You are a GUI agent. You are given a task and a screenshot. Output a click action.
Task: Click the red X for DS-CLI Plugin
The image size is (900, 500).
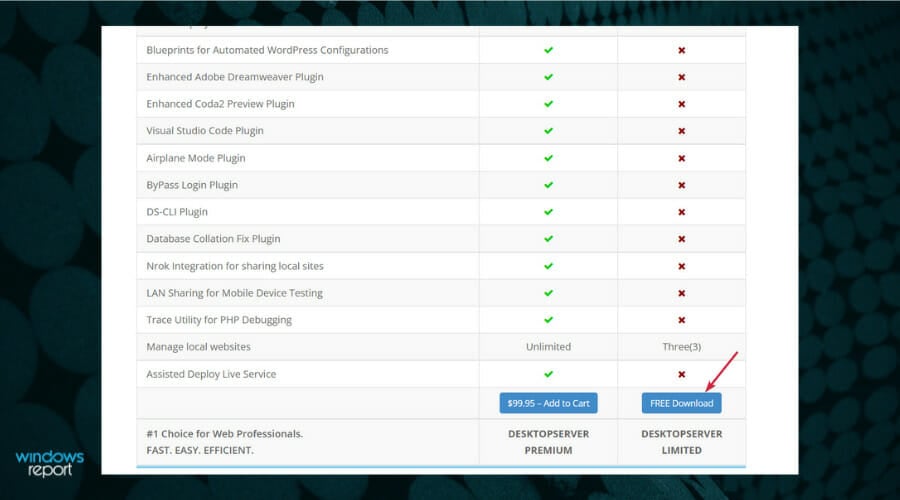click(681, 212)
